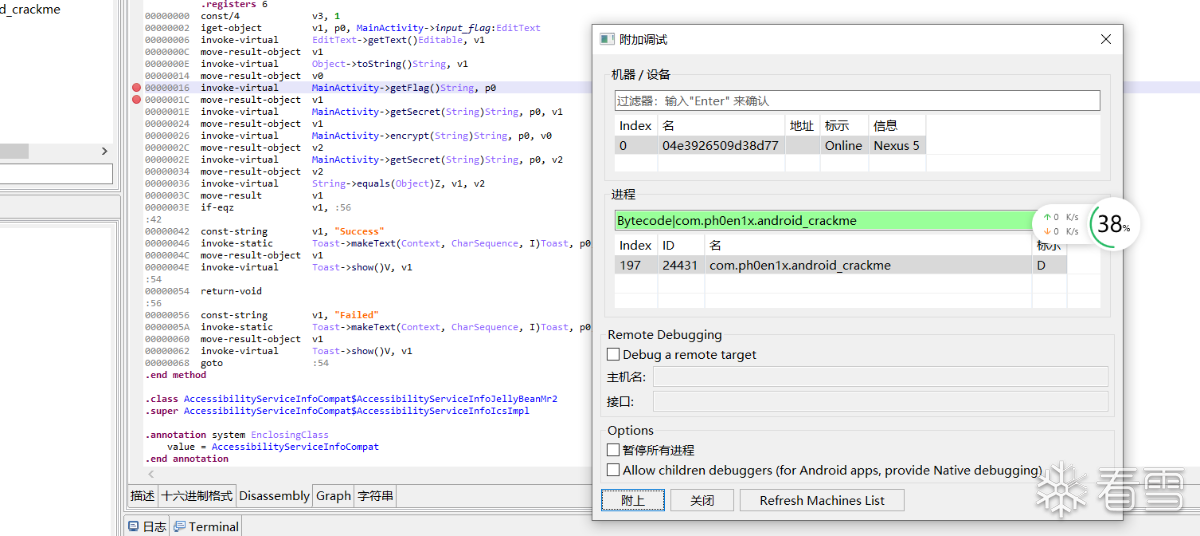Switch to the 十六进制格式 tab
1200x536 pixels.
[197, 496]
